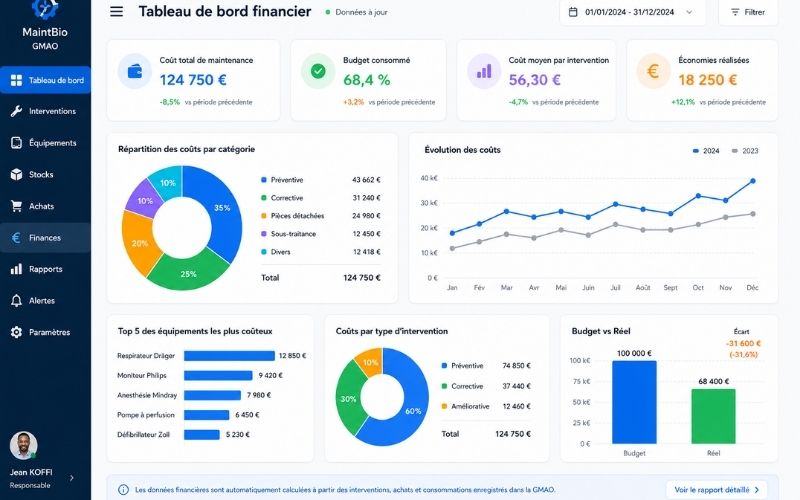Open the Finances section
Image resolution: width=800 pixels, height=500 pixels.
tap(45, 238)
